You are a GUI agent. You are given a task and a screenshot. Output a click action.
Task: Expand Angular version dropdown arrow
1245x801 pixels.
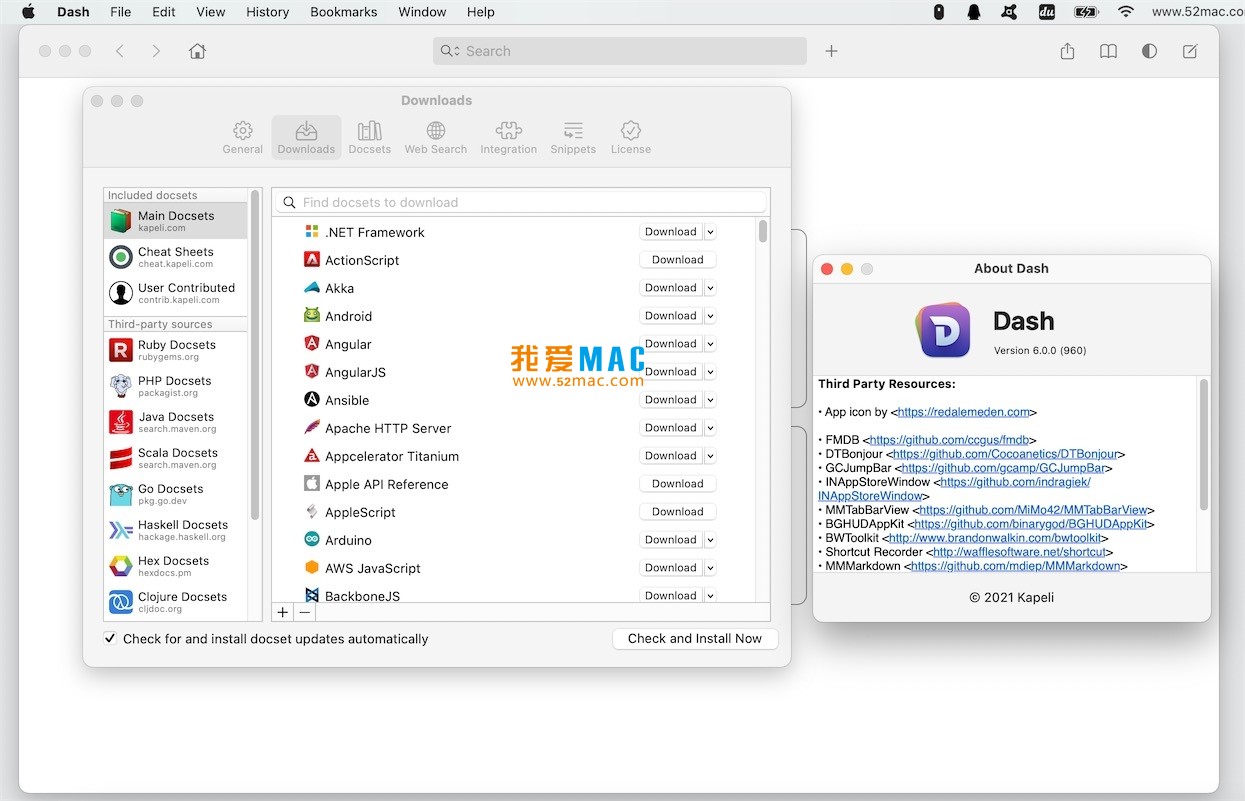(x=710, y=344)
